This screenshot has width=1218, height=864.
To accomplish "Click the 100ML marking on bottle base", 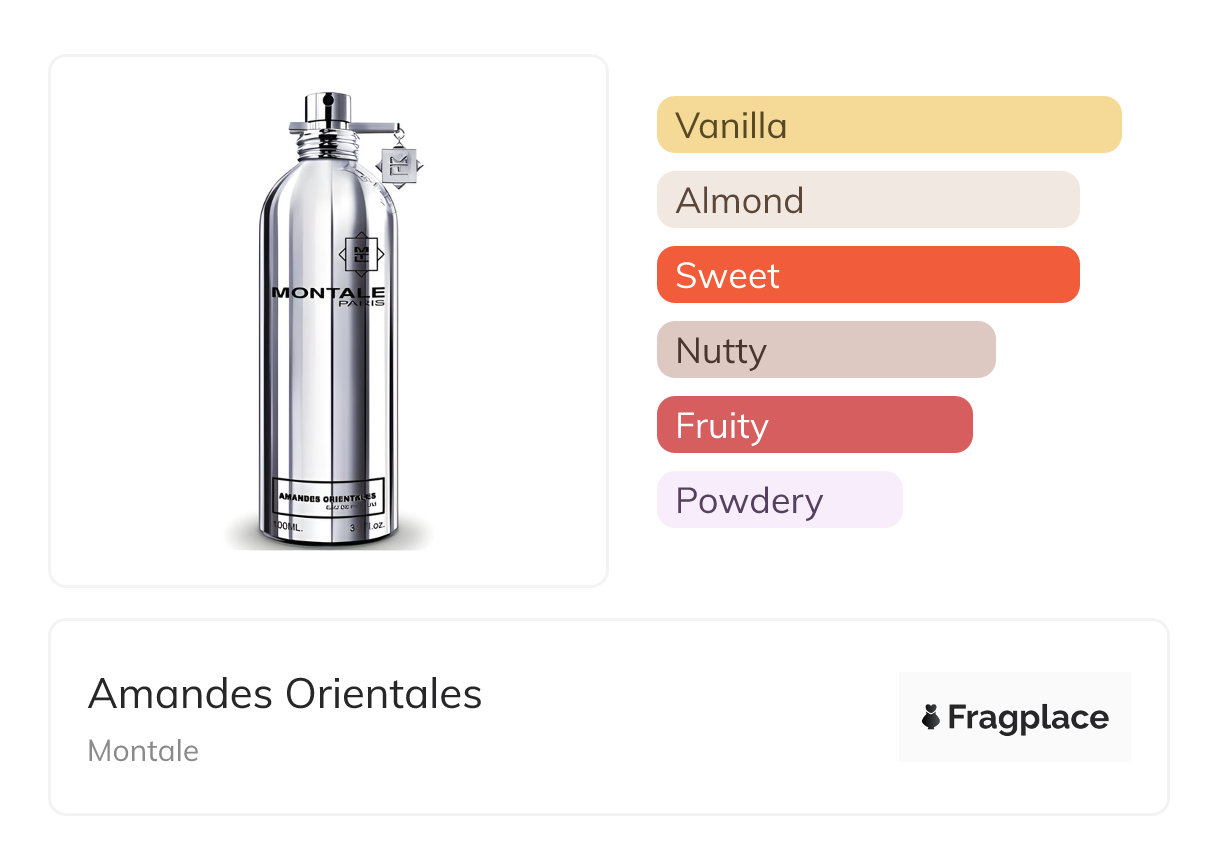I will (288, 526).
